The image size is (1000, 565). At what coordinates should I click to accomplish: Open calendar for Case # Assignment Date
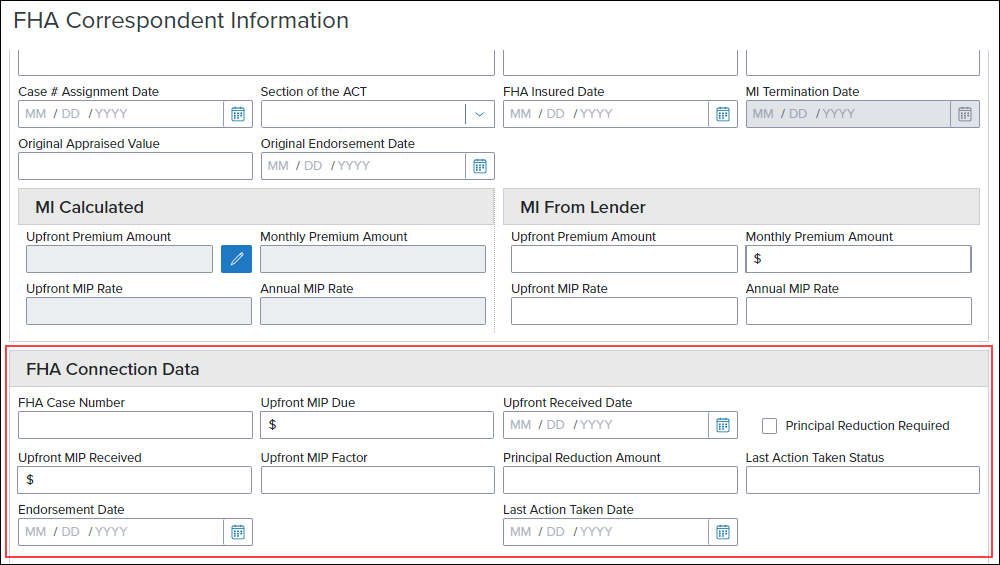(238, 114)
